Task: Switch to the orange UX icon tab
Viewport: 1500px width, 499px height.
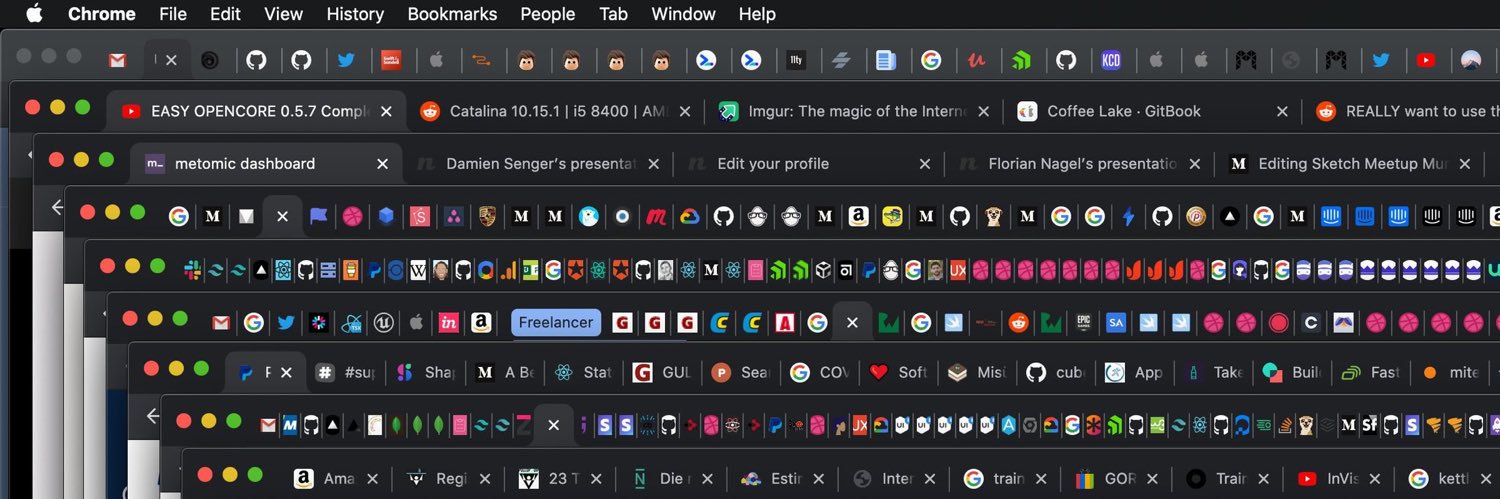Action: coord(958,269)
